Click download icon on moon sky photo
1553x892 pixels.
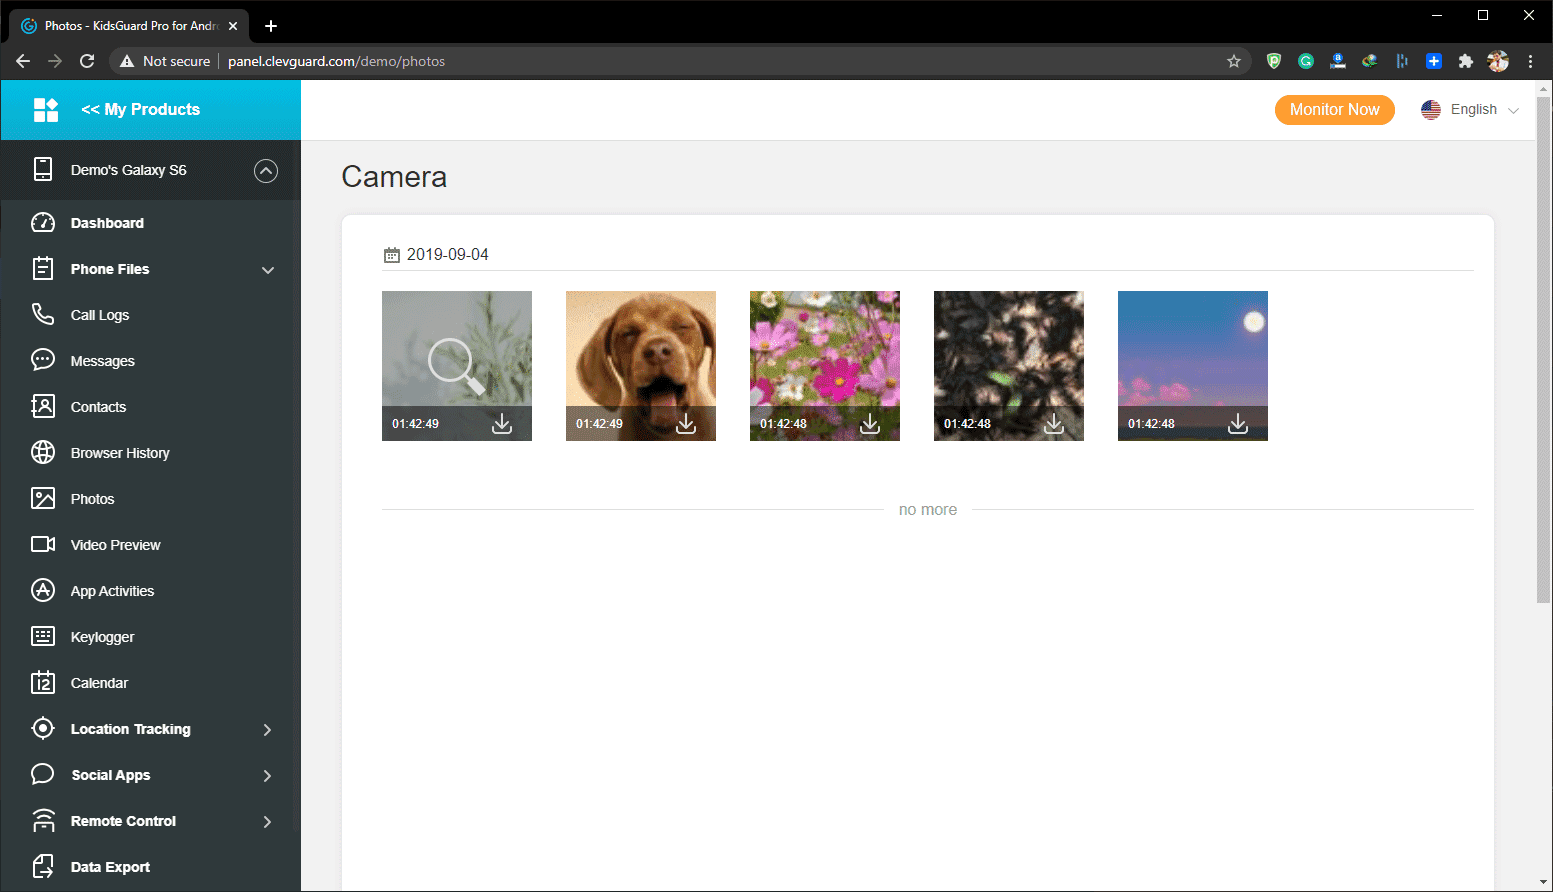coord(1238,424)
